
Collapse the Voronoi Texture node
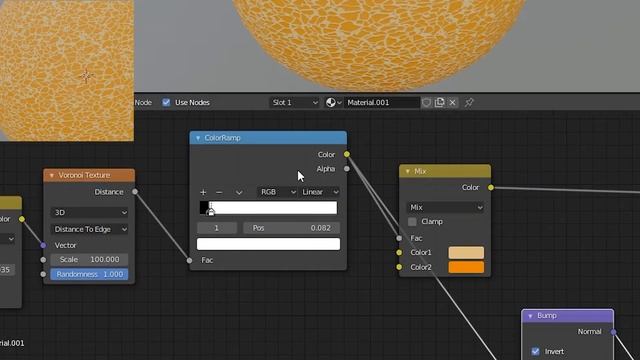point(52,175)
